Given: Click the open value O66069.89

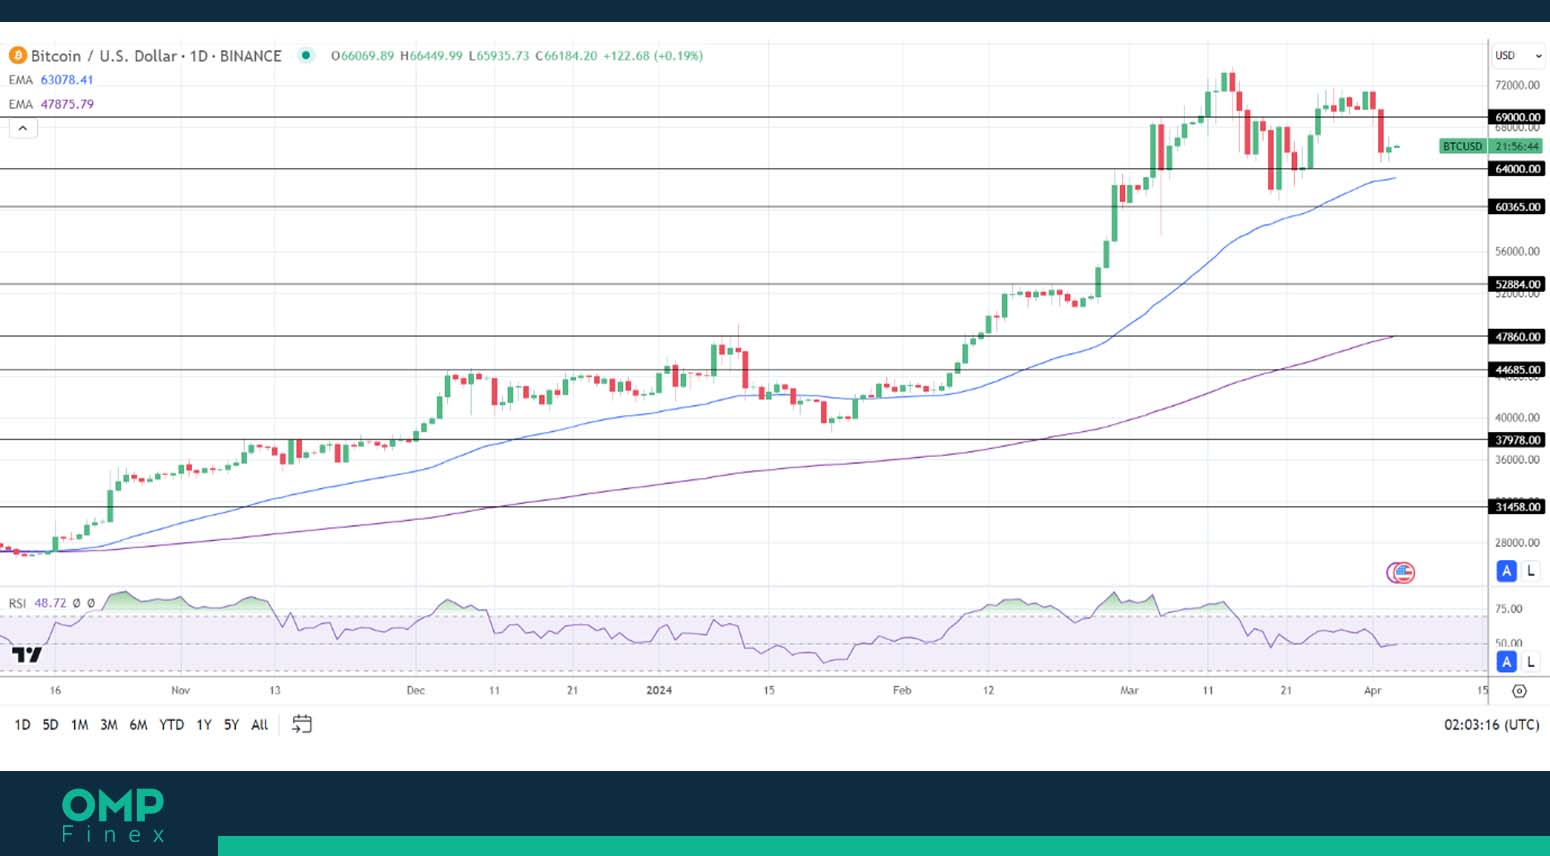Looking at the screenshot, I should pyautogui.click(x=362, y=56).
